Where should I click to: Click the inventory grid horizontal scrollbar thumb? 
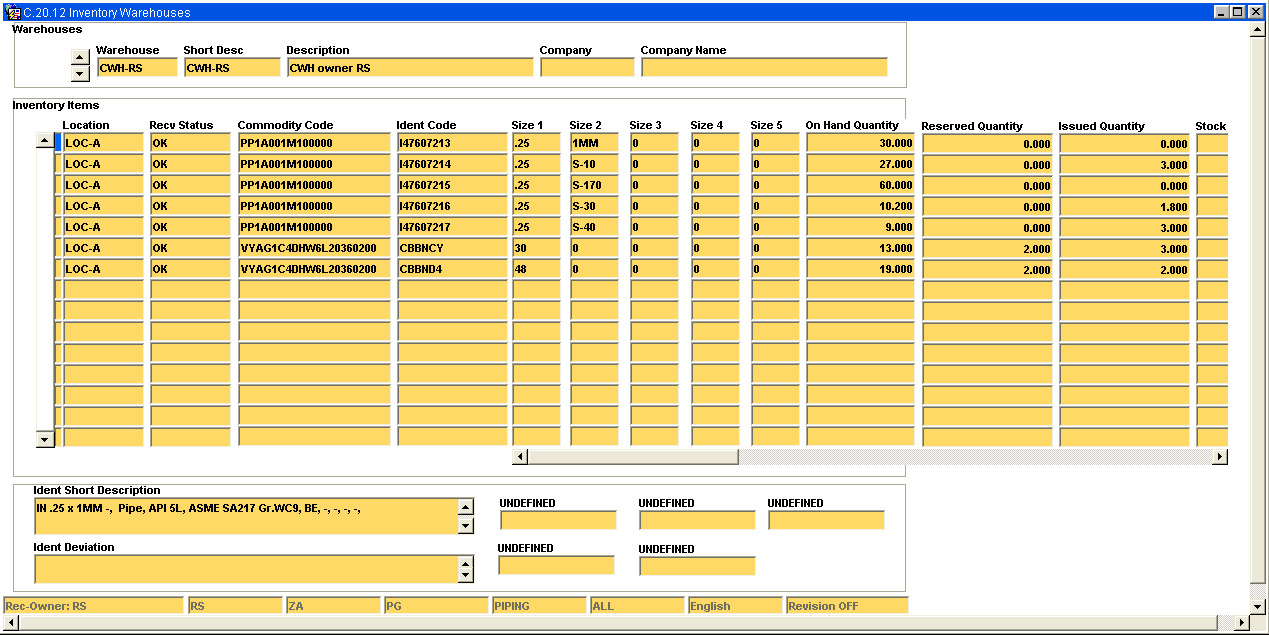click(x=633, y=457)
